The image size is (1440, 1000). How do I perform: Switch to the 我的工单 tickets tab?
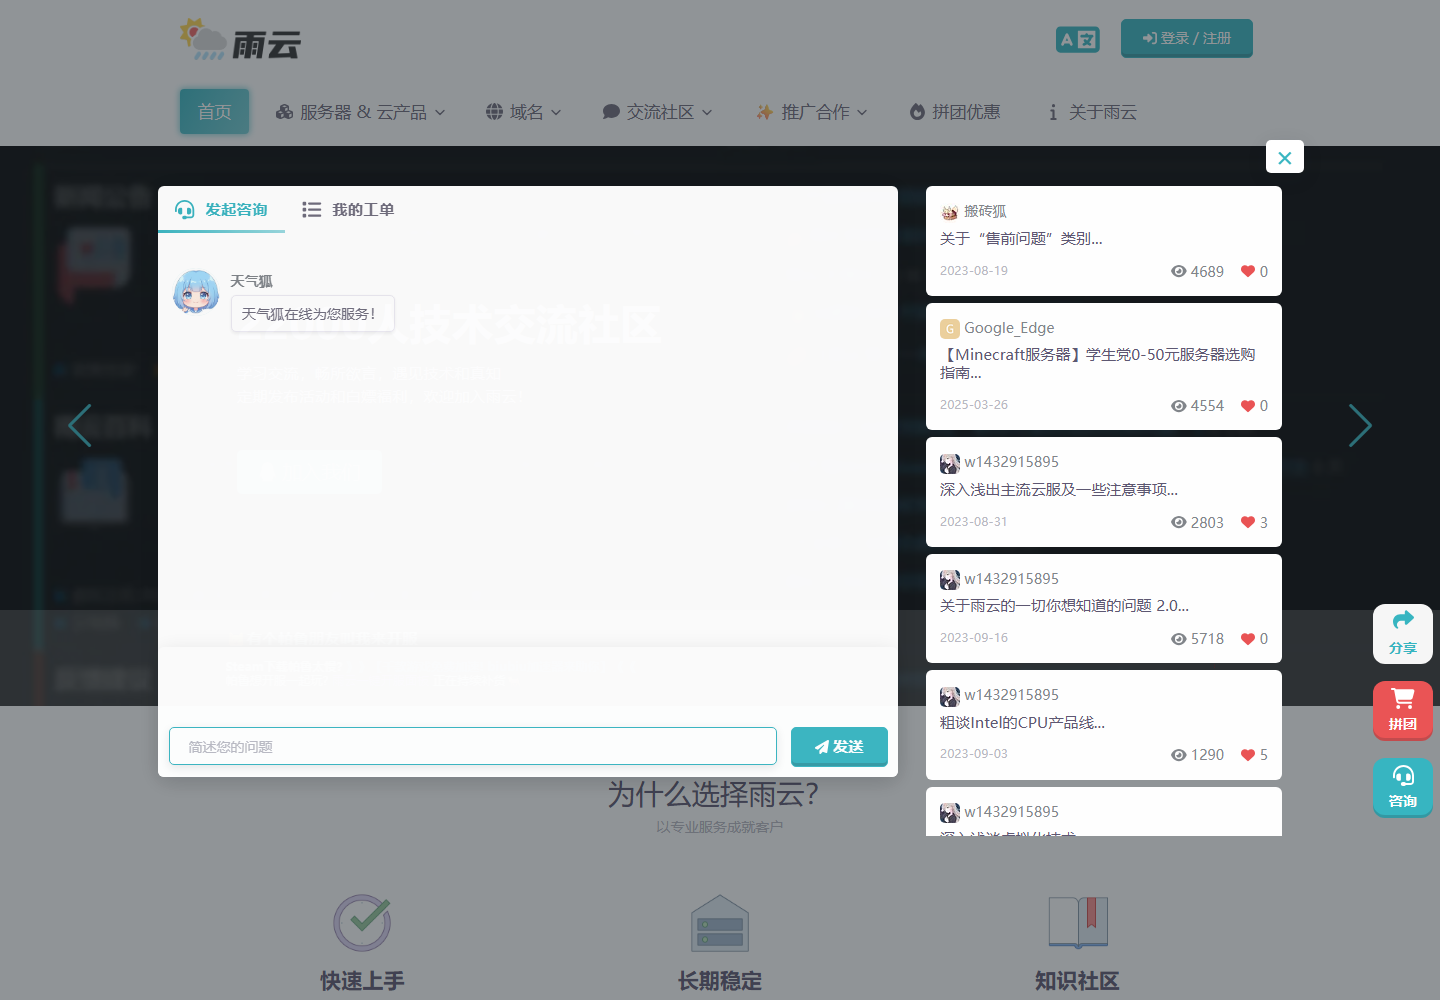[x=348, y=209]
